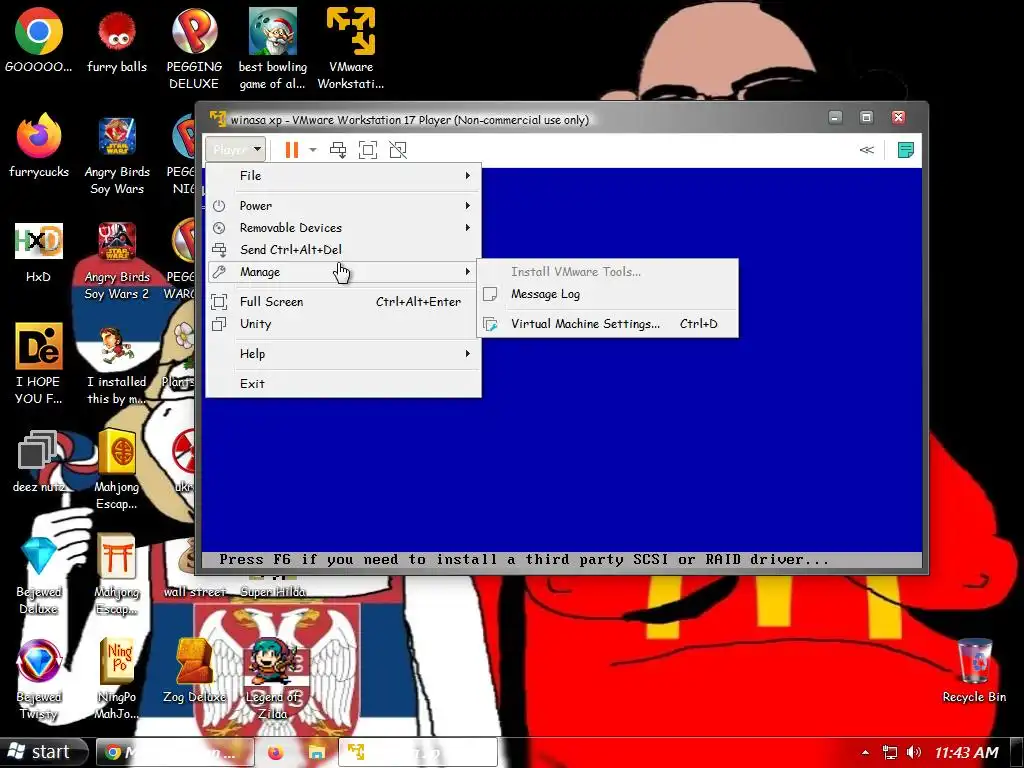The height and width of the screenshot is (768, 1024).
Task: Select the Manage menu entry
Action: tap(344, 272)
